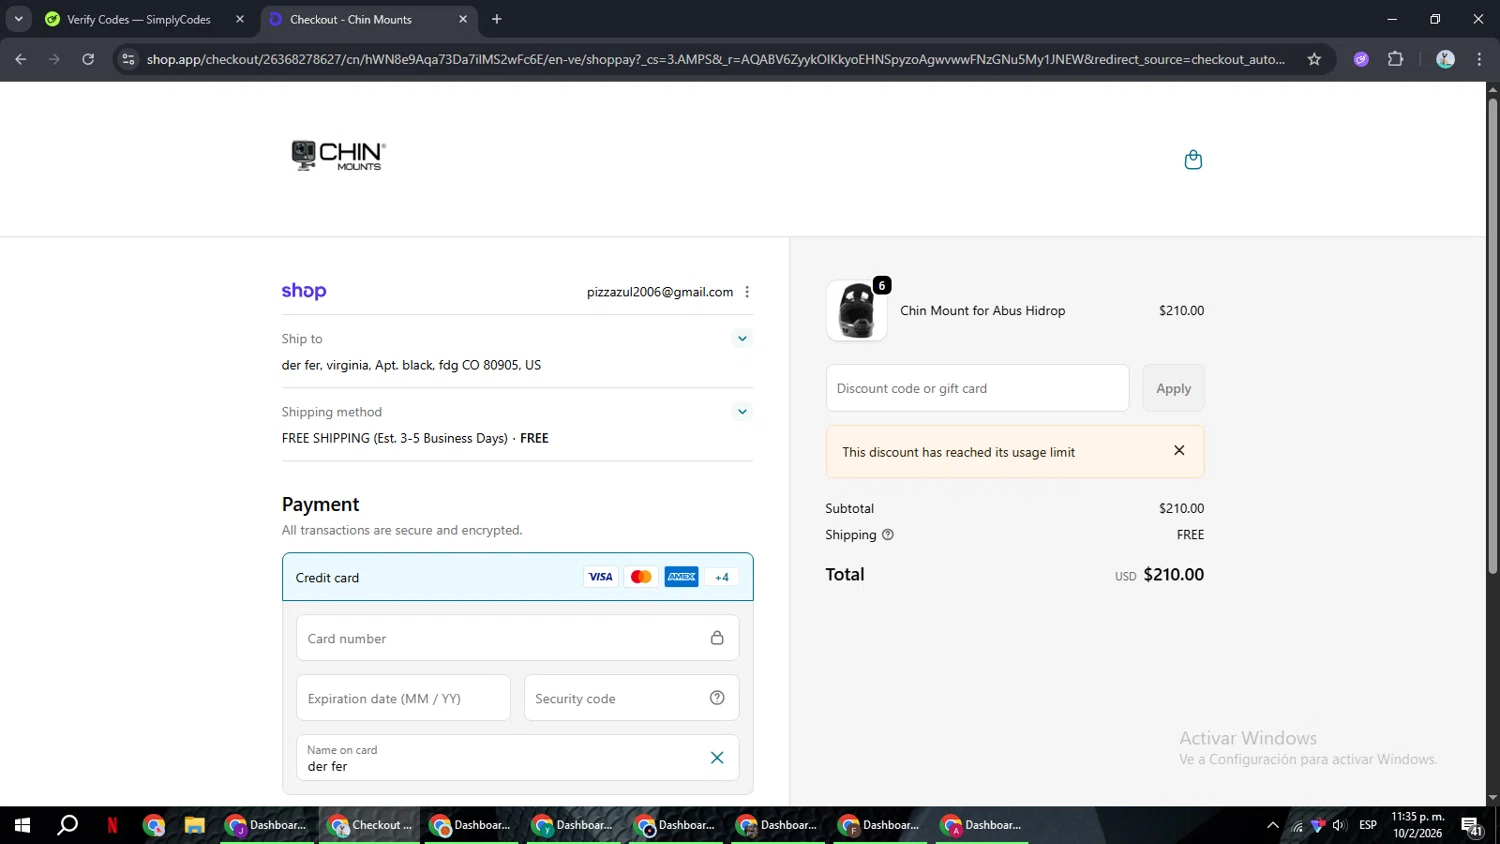Screen dimensions: 1500x844
Task: Click the Mastercard logo
Action: pos(641,577)
